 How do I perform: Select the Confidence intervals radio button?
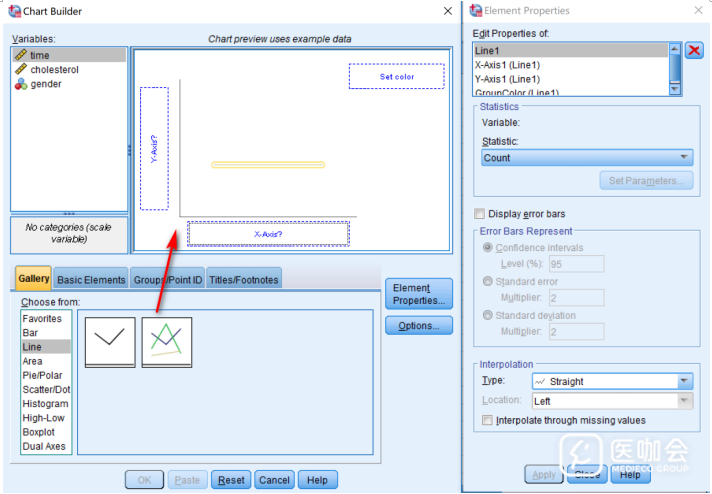pos(488,248)
